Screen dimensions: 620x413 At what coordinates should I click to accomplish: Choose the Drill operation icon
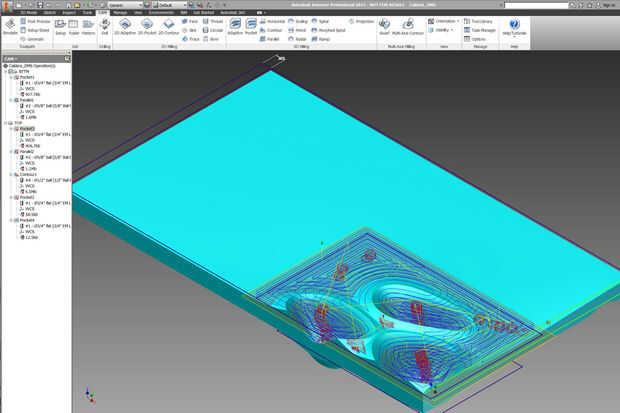105,25
